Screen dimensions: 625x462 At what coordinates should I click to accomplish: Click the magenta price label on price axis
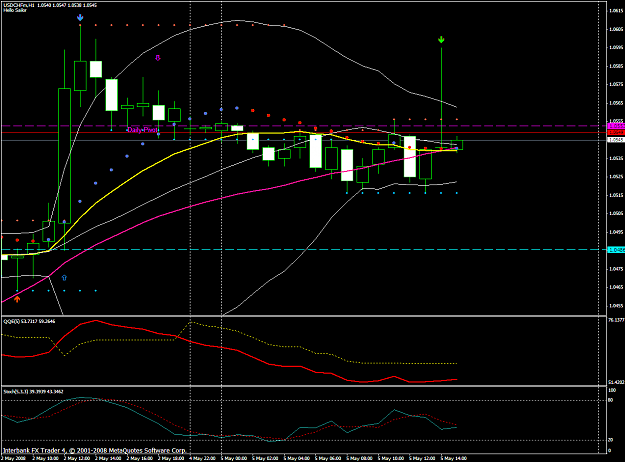(x=616, y=126)
